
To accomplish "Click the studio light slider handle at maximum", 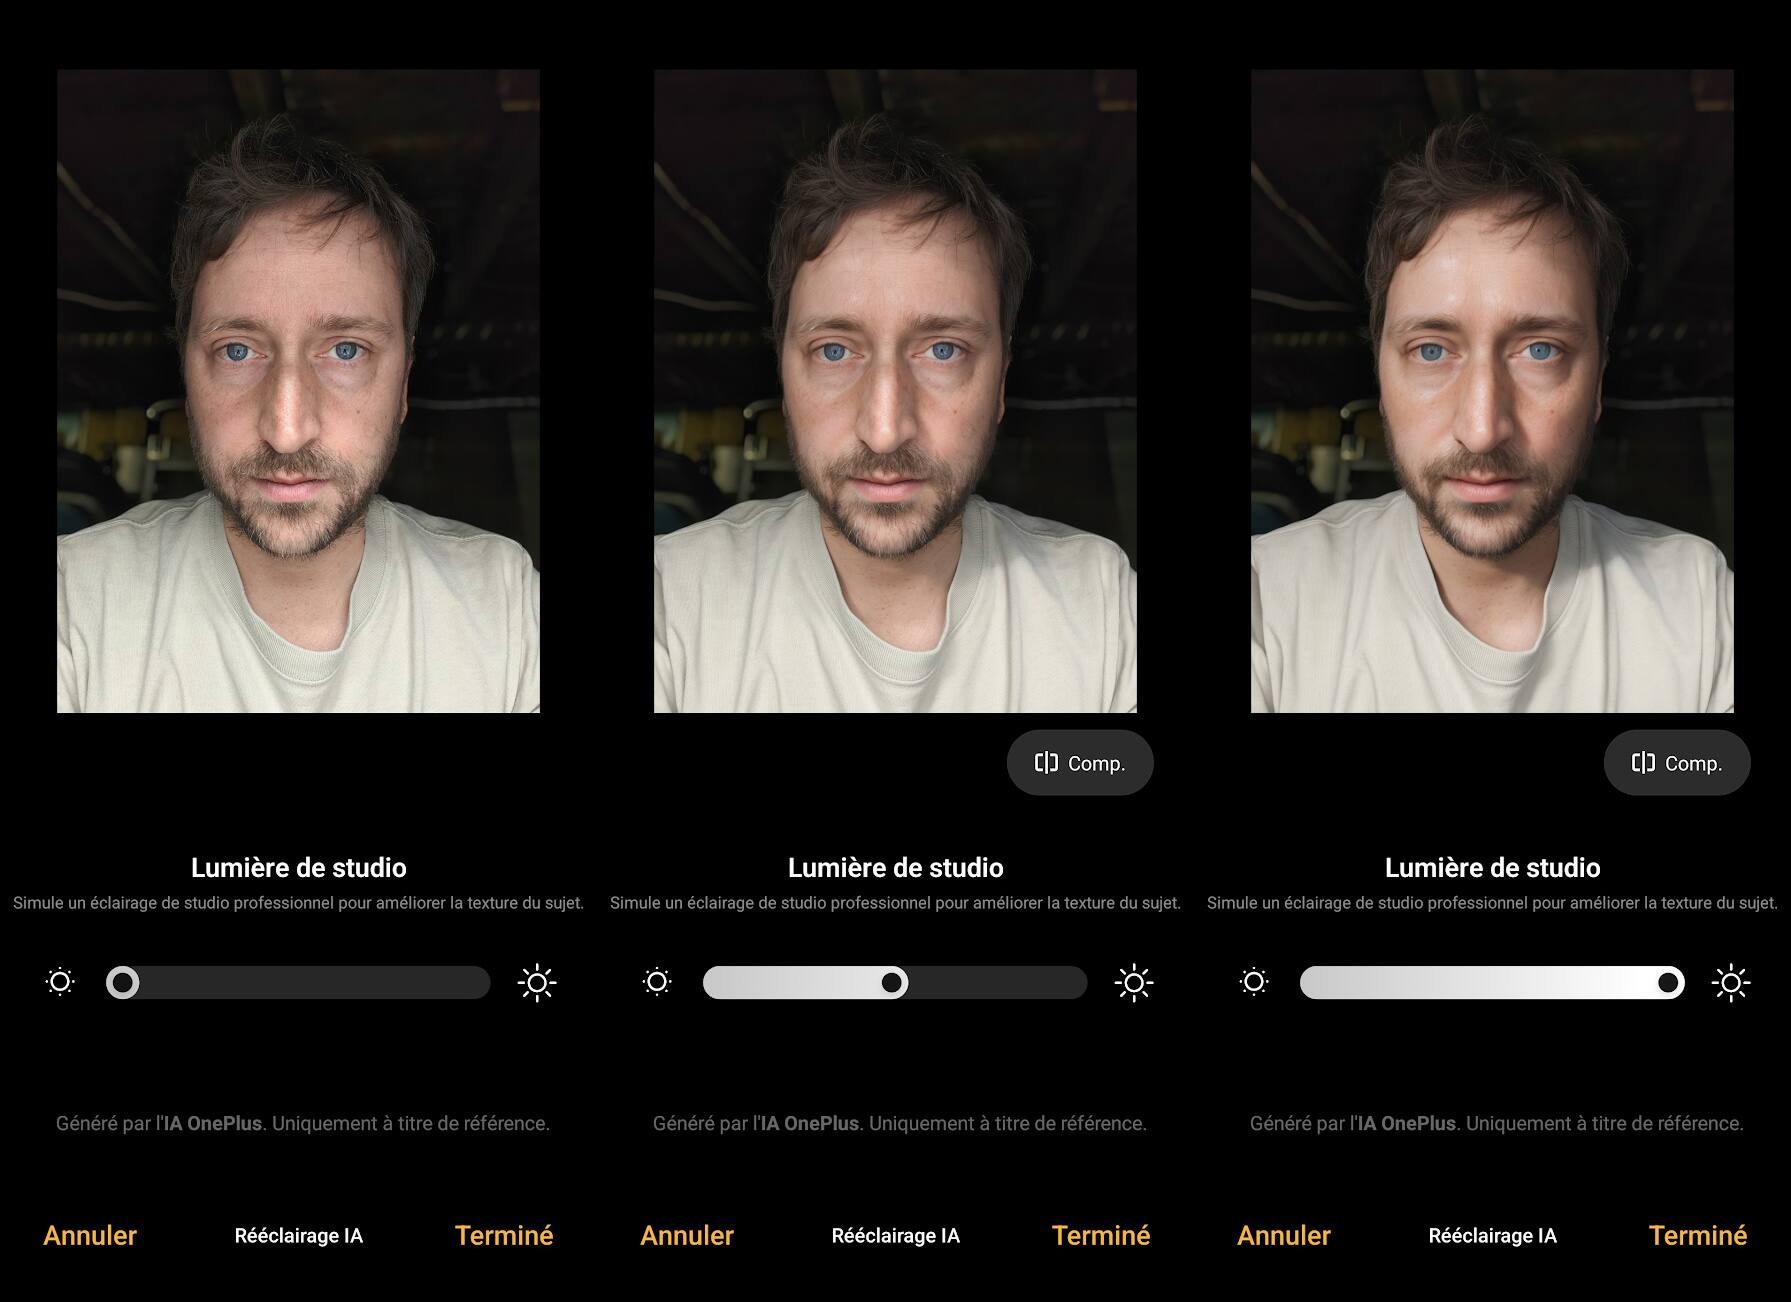I will [1668, 983].
